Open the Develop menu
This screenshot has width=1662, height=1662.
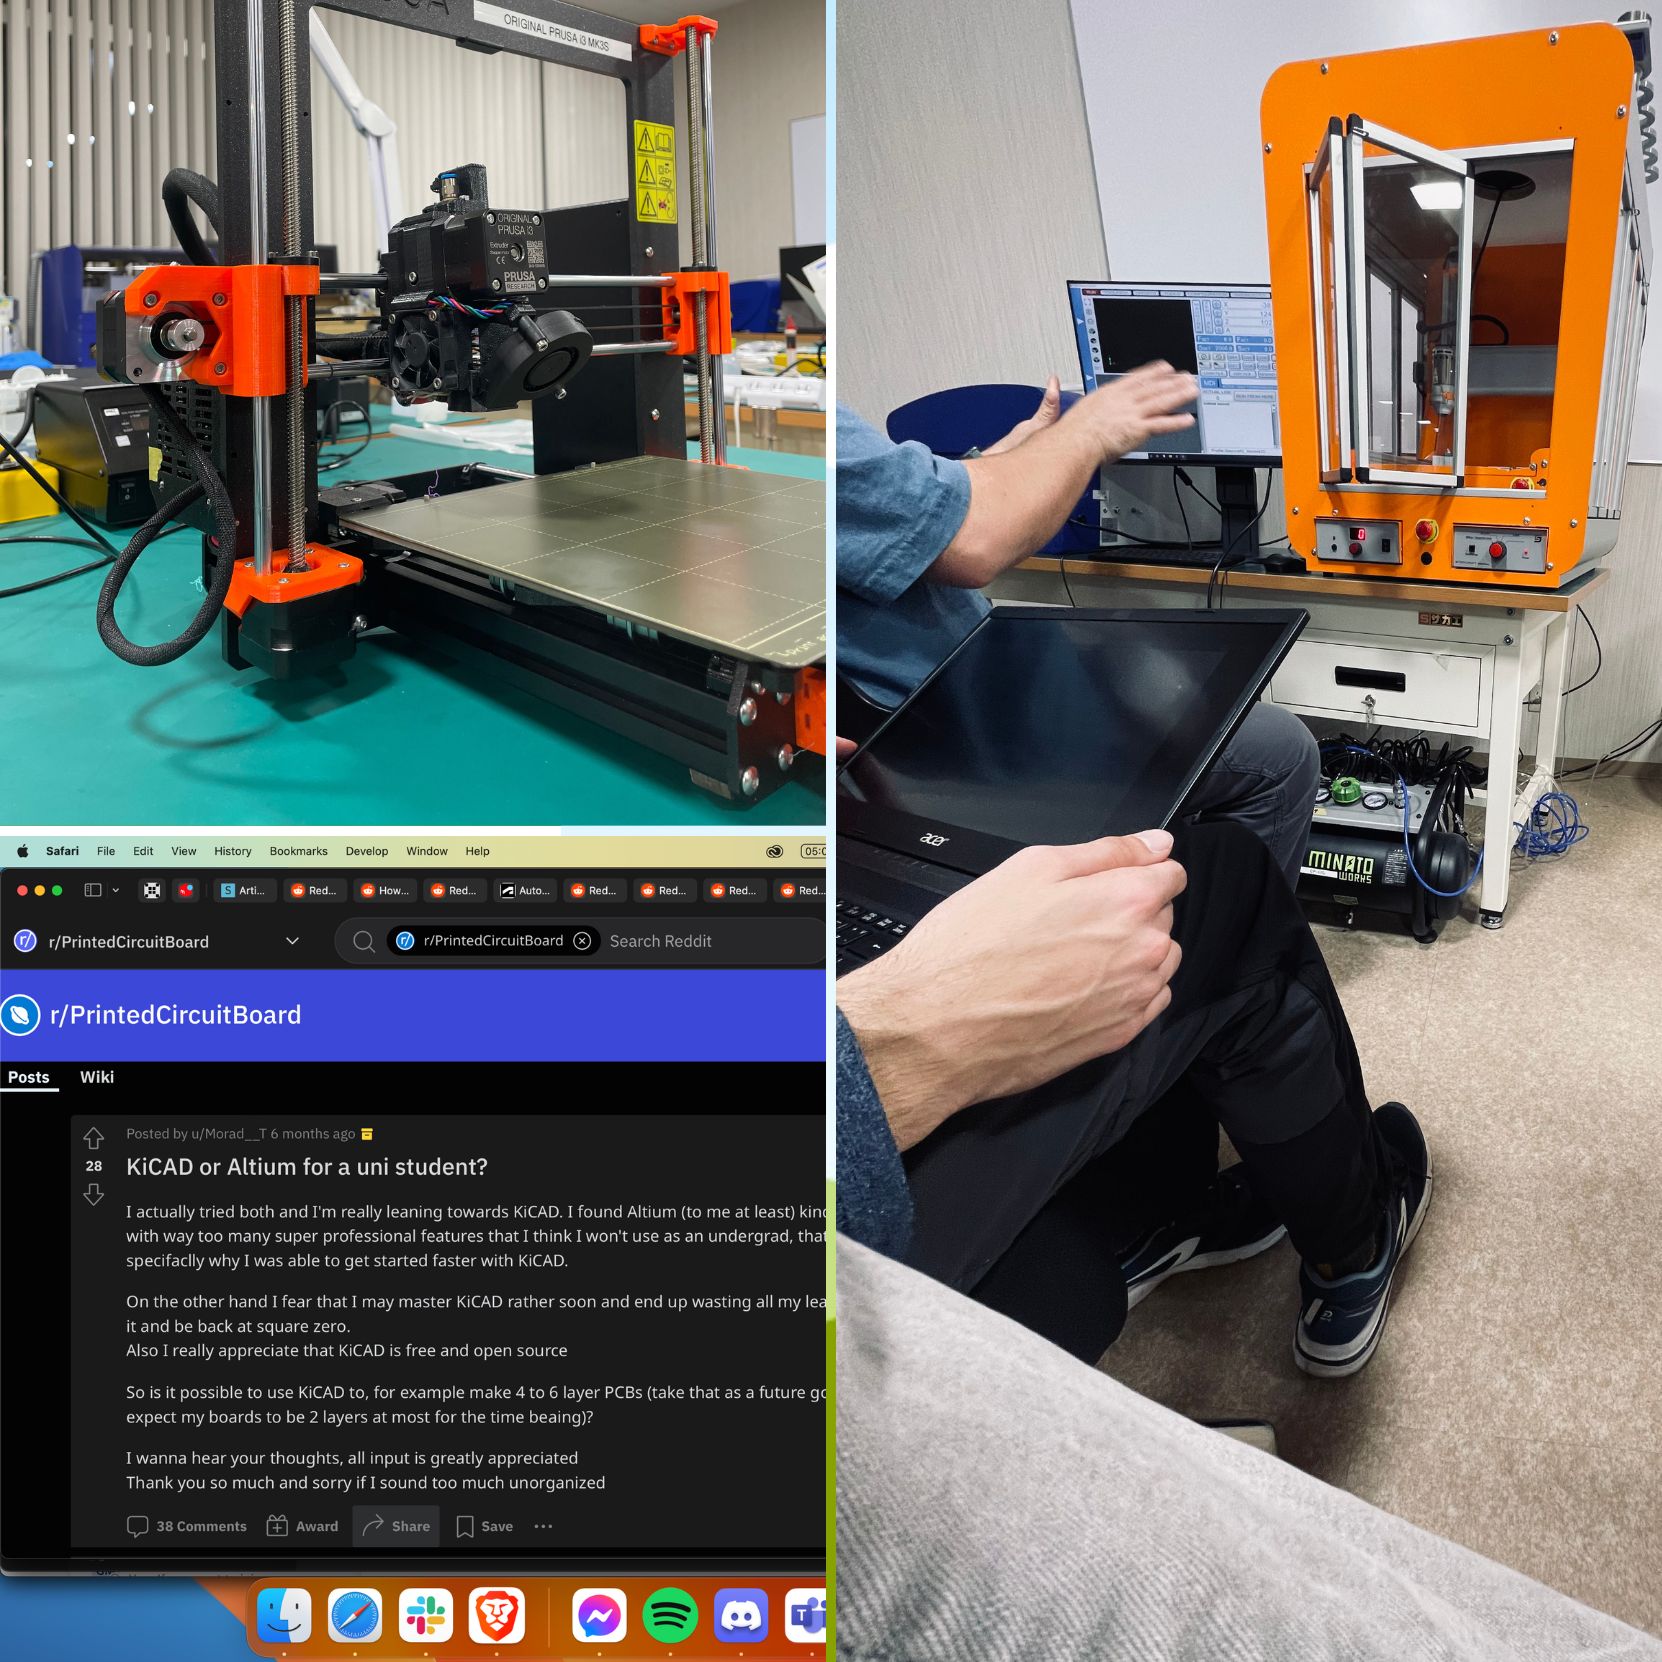(367, 851)
